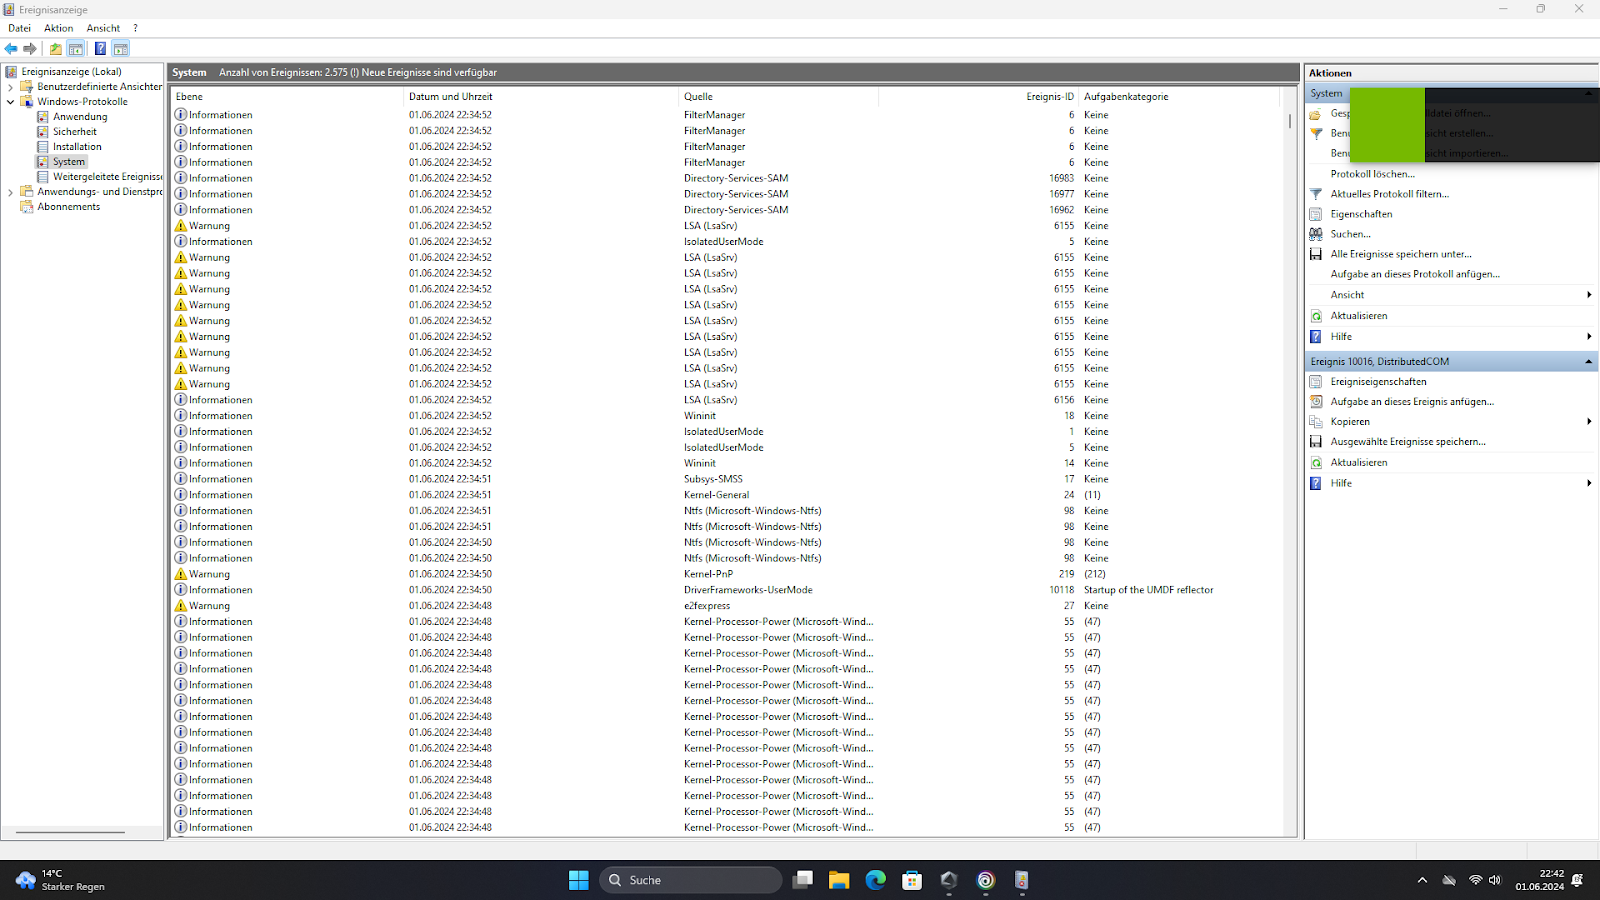Click the Kopieren icon in Aktionen pane
1600x900 pixels.
point(1316,422)
